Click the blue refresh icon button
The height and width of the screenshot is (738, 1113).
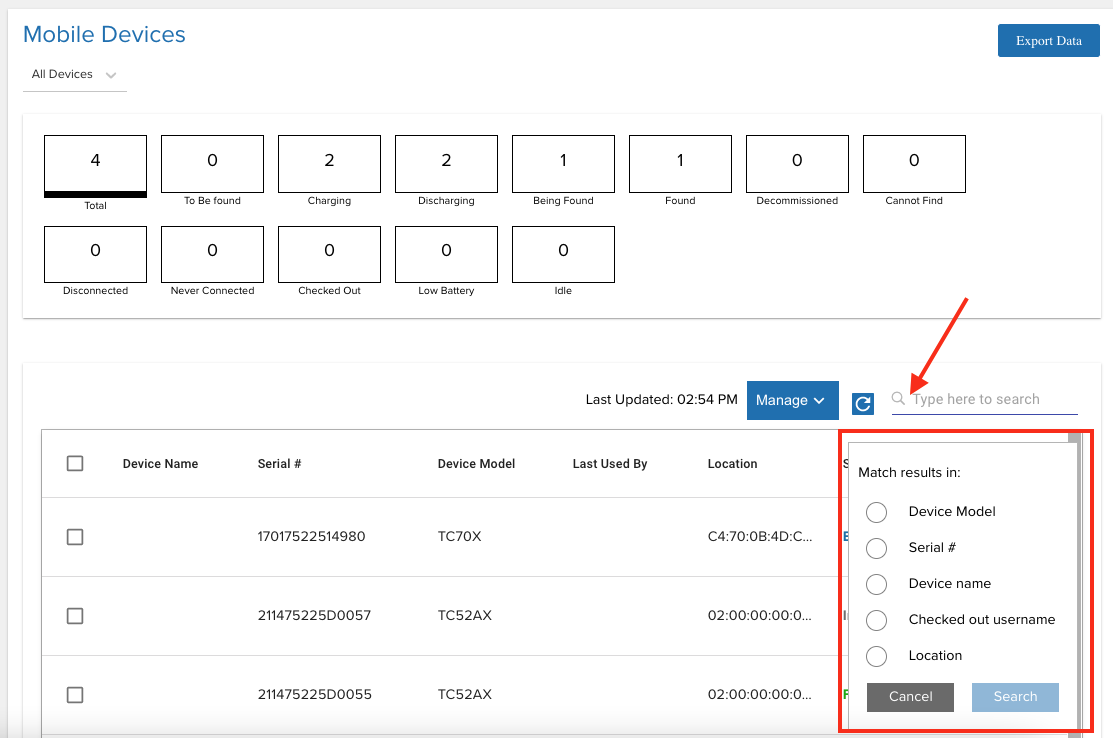862,404
